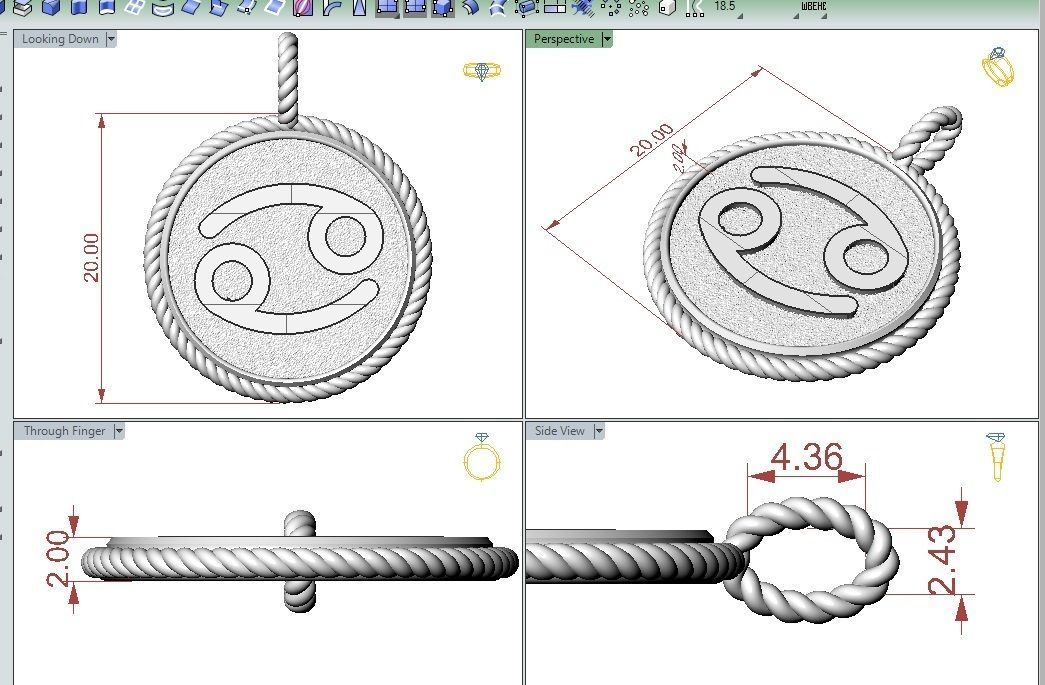Select the 2.00 dimension in Through Finger view
Screen dimensions: 1045x685
[58, 558]
